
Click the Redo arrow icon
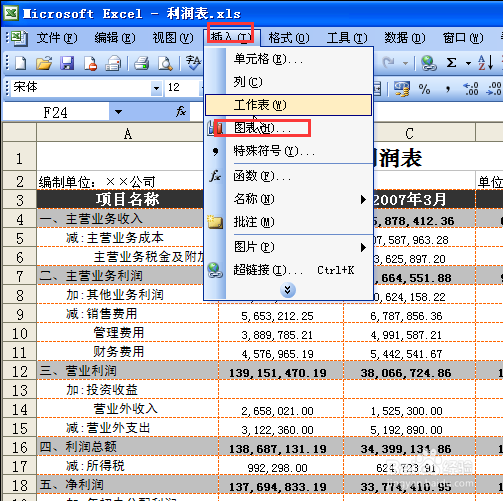pyautogui.click(x=389, y=62)
